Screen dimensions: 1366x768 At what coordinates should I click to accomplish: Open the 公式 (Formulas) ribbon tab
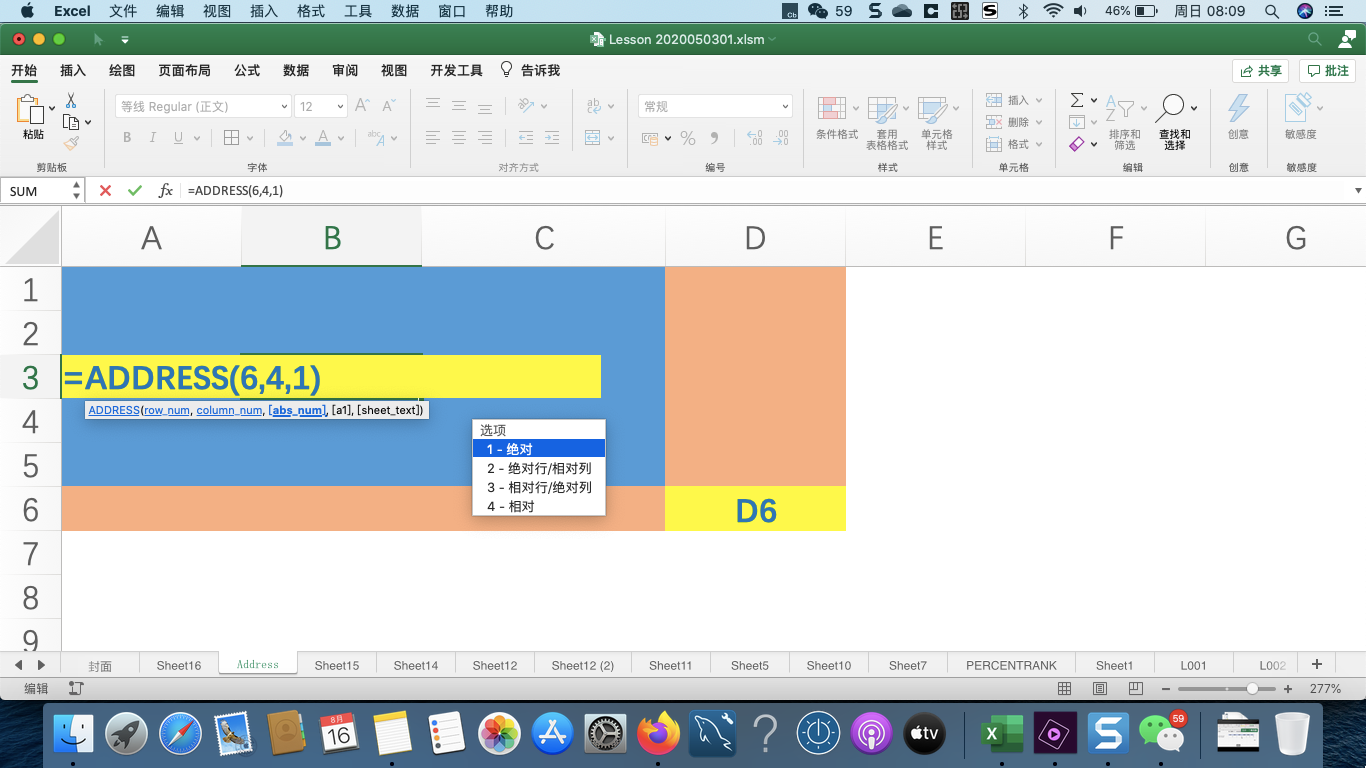(247, 70)
